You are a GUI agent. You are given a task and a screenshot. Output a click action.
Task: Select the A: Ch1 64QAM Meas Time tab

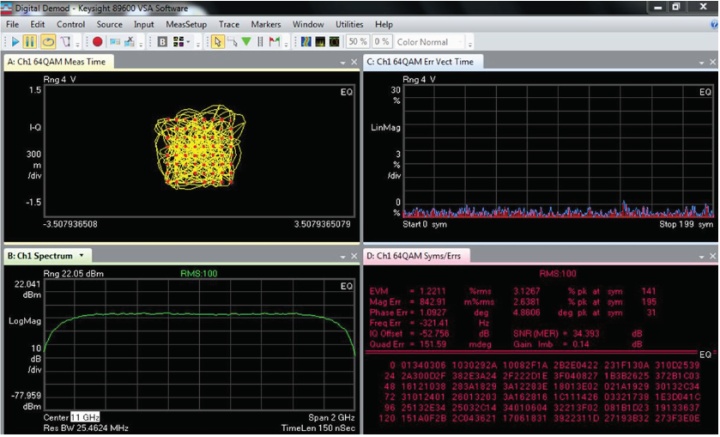[x=58, y=62]
